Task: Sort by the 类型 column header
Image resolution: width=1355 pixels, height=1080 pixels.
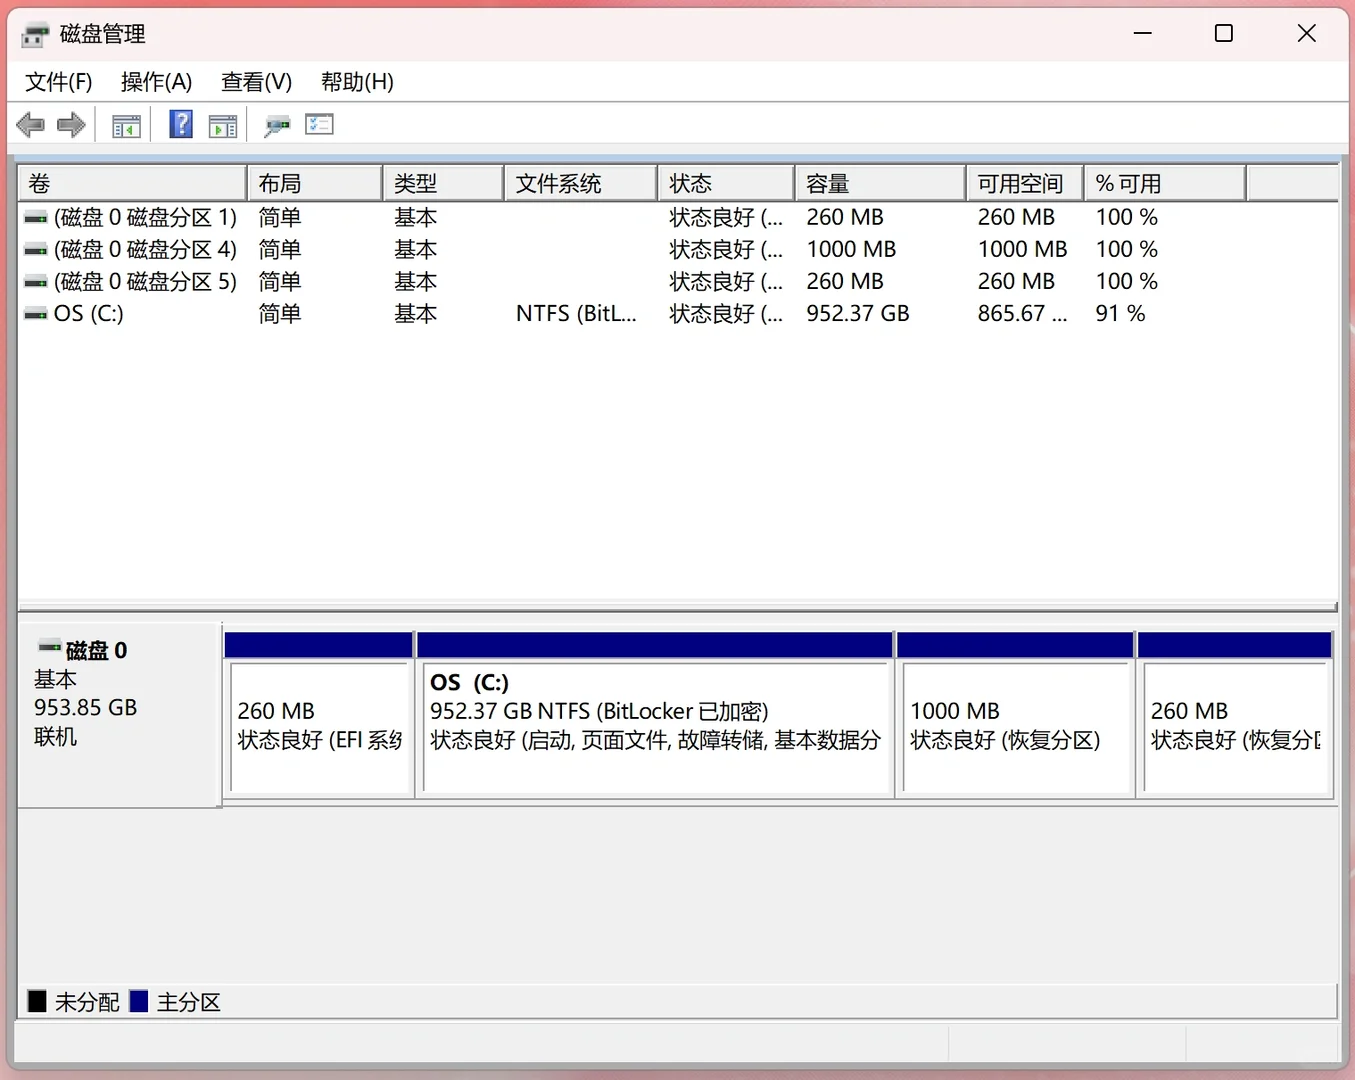Action: 443,184
